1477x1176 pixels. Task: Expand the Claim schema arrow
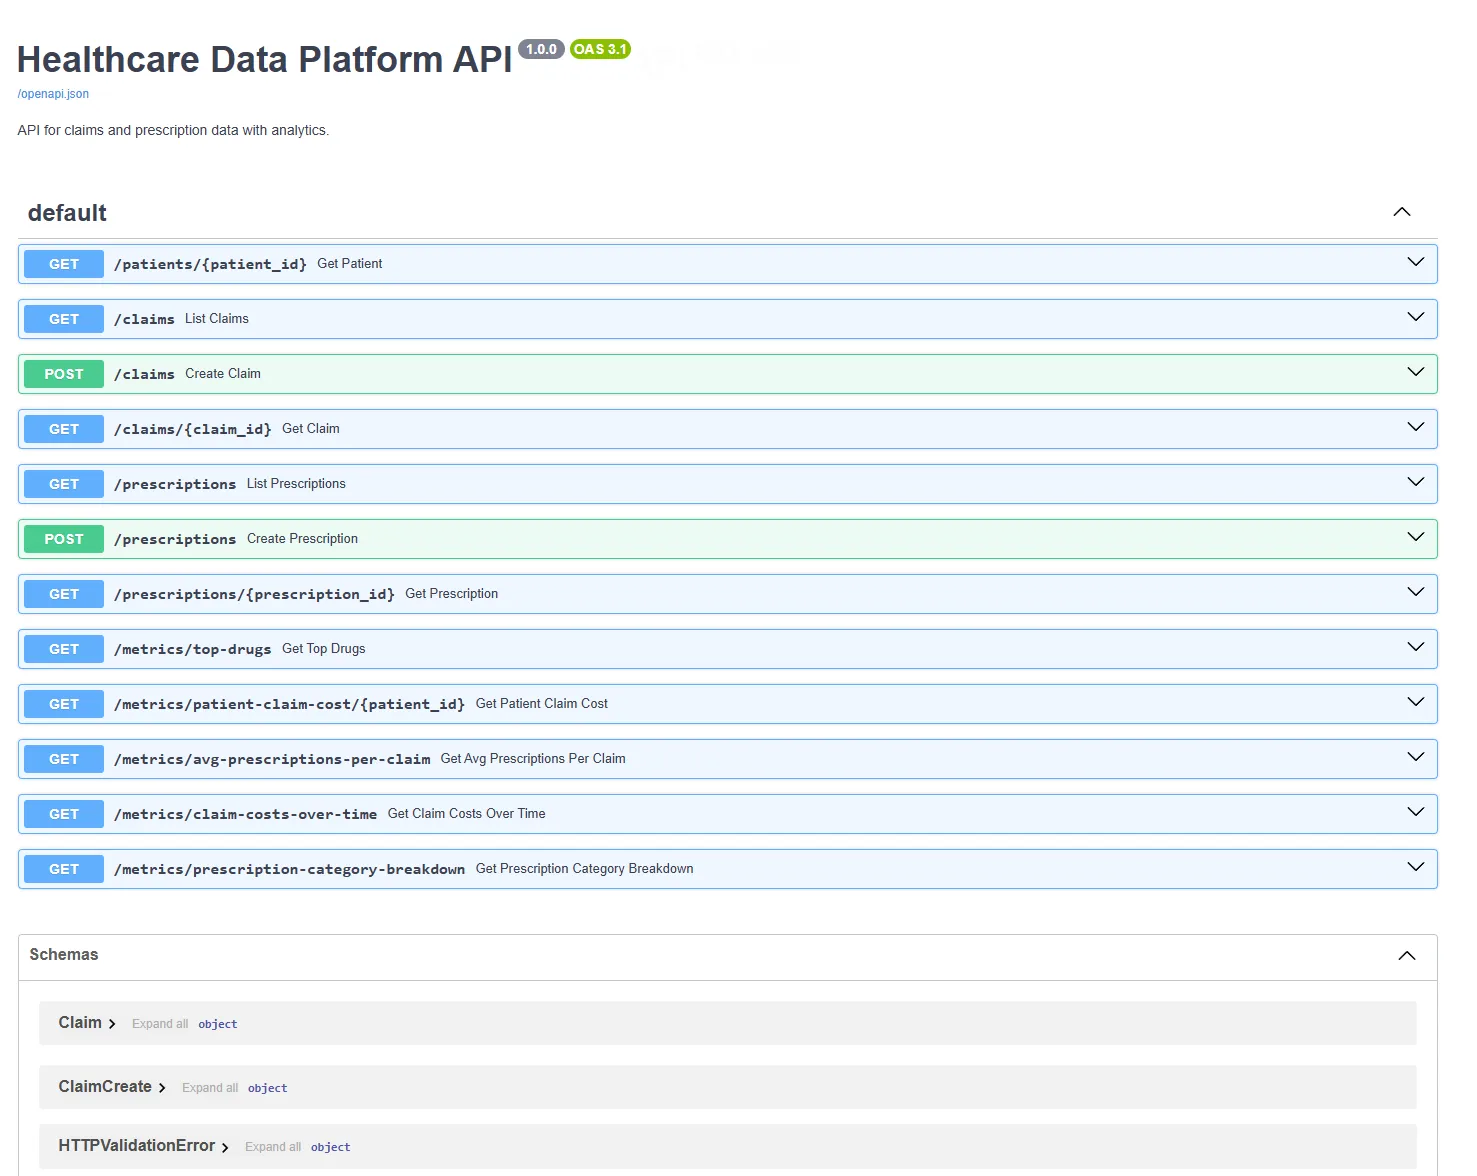point(112,1024)
